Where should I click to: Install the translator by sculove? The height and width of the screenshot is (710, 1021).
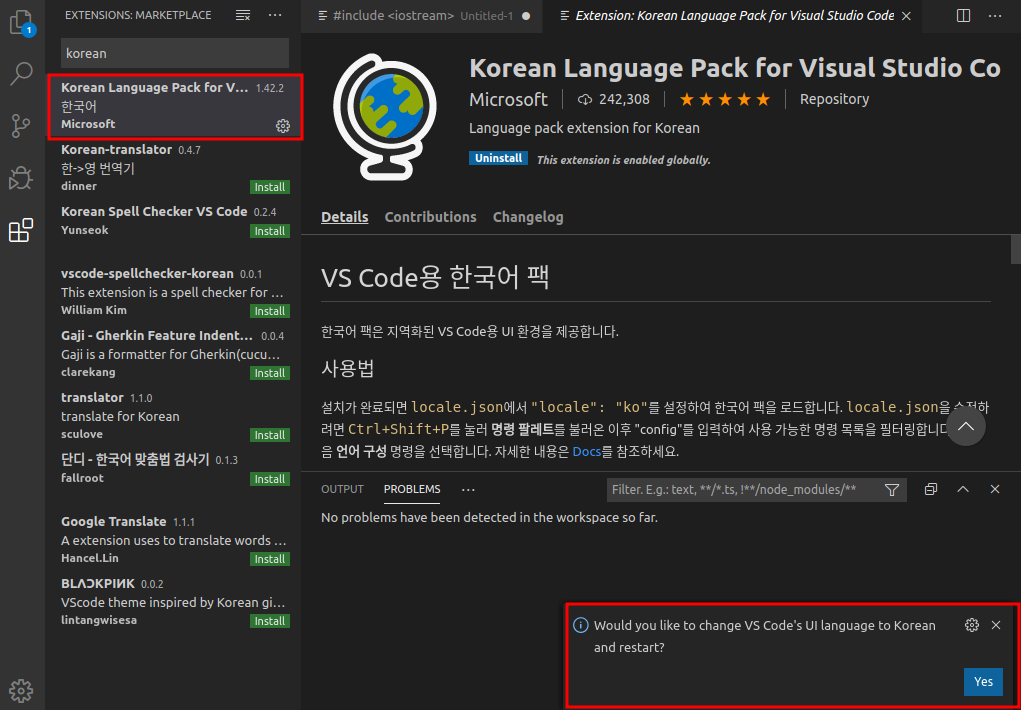pos(270,435)
